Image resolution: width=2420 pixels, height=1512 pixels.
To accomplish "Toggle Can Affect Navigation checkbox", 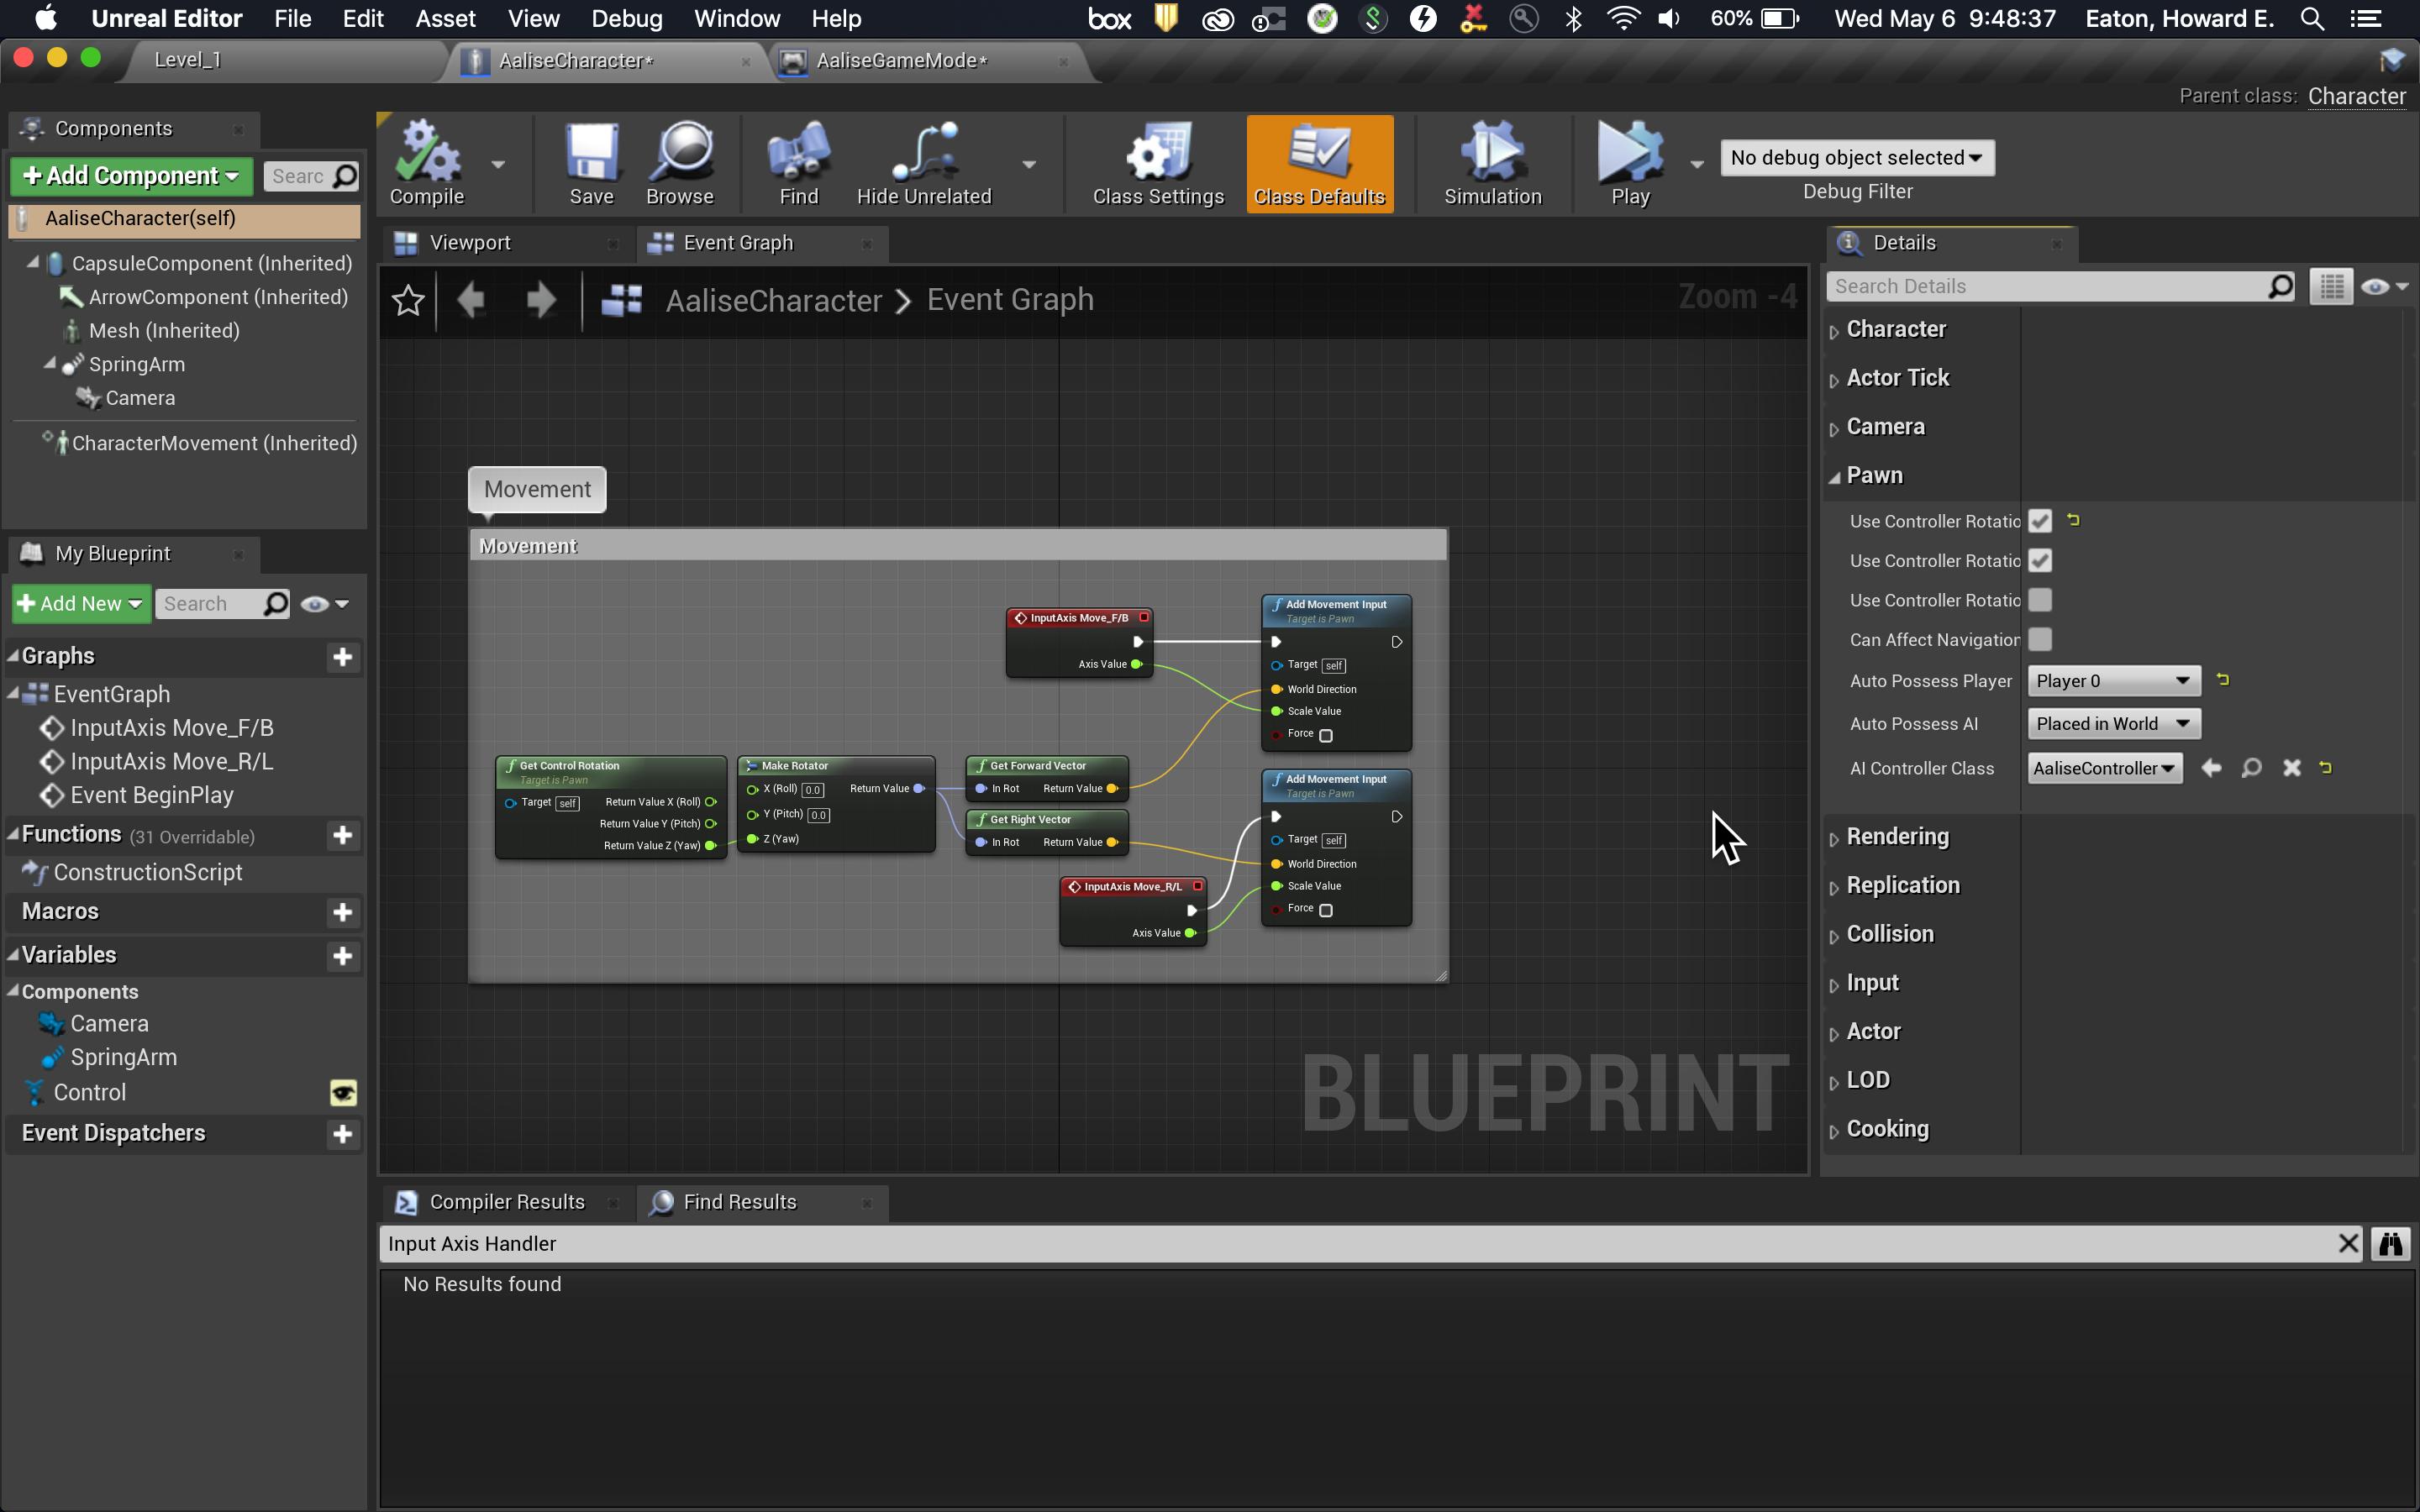I will tap(2040, 640).
